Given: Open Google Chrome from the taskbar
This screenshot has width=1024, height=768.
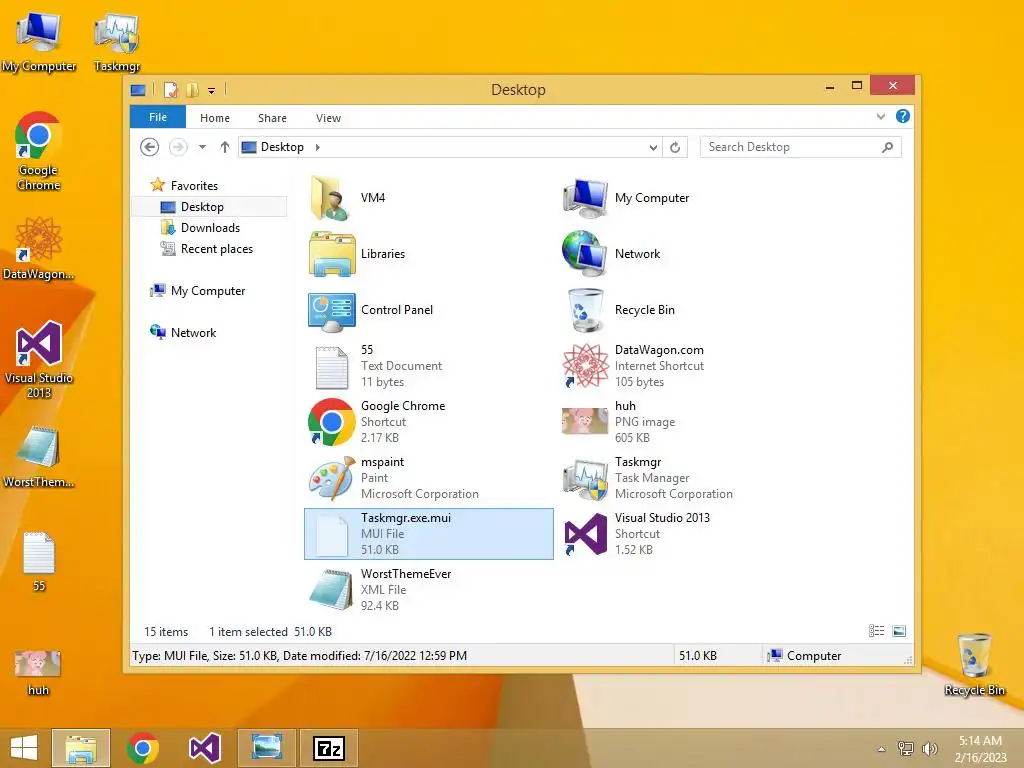Looking at the screenshot, I should [x=143, y=748].
